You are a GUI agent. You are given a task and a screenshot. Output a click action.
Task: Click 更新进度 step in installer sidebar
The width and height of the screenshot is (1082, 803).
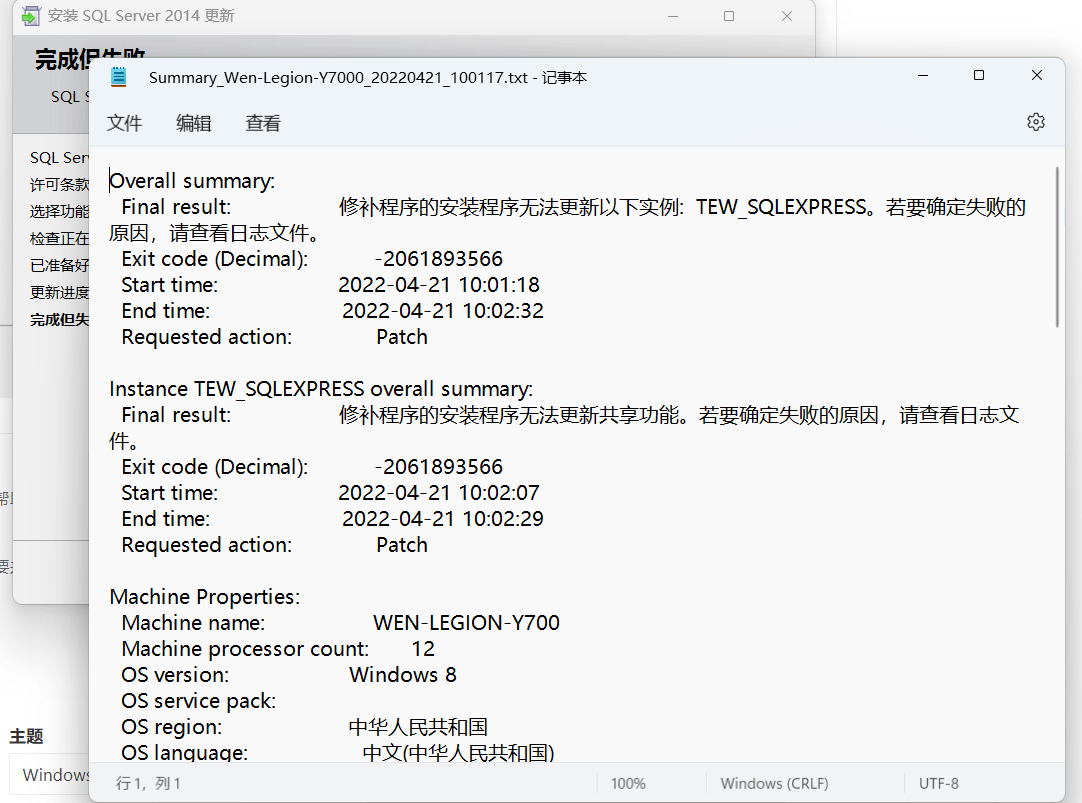coord(59,293)
